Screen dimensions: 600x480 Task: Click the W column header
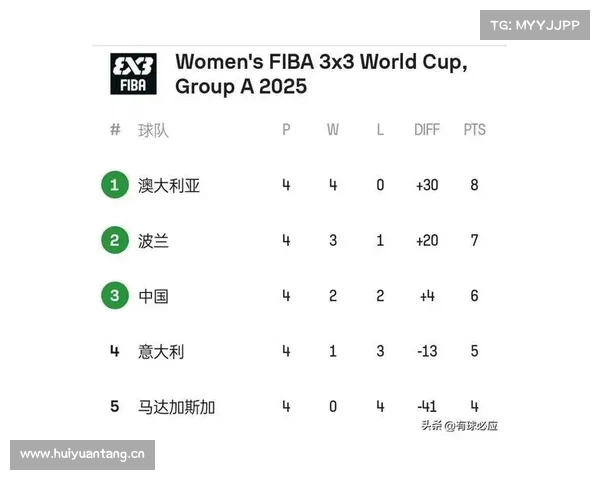(333, 130)
